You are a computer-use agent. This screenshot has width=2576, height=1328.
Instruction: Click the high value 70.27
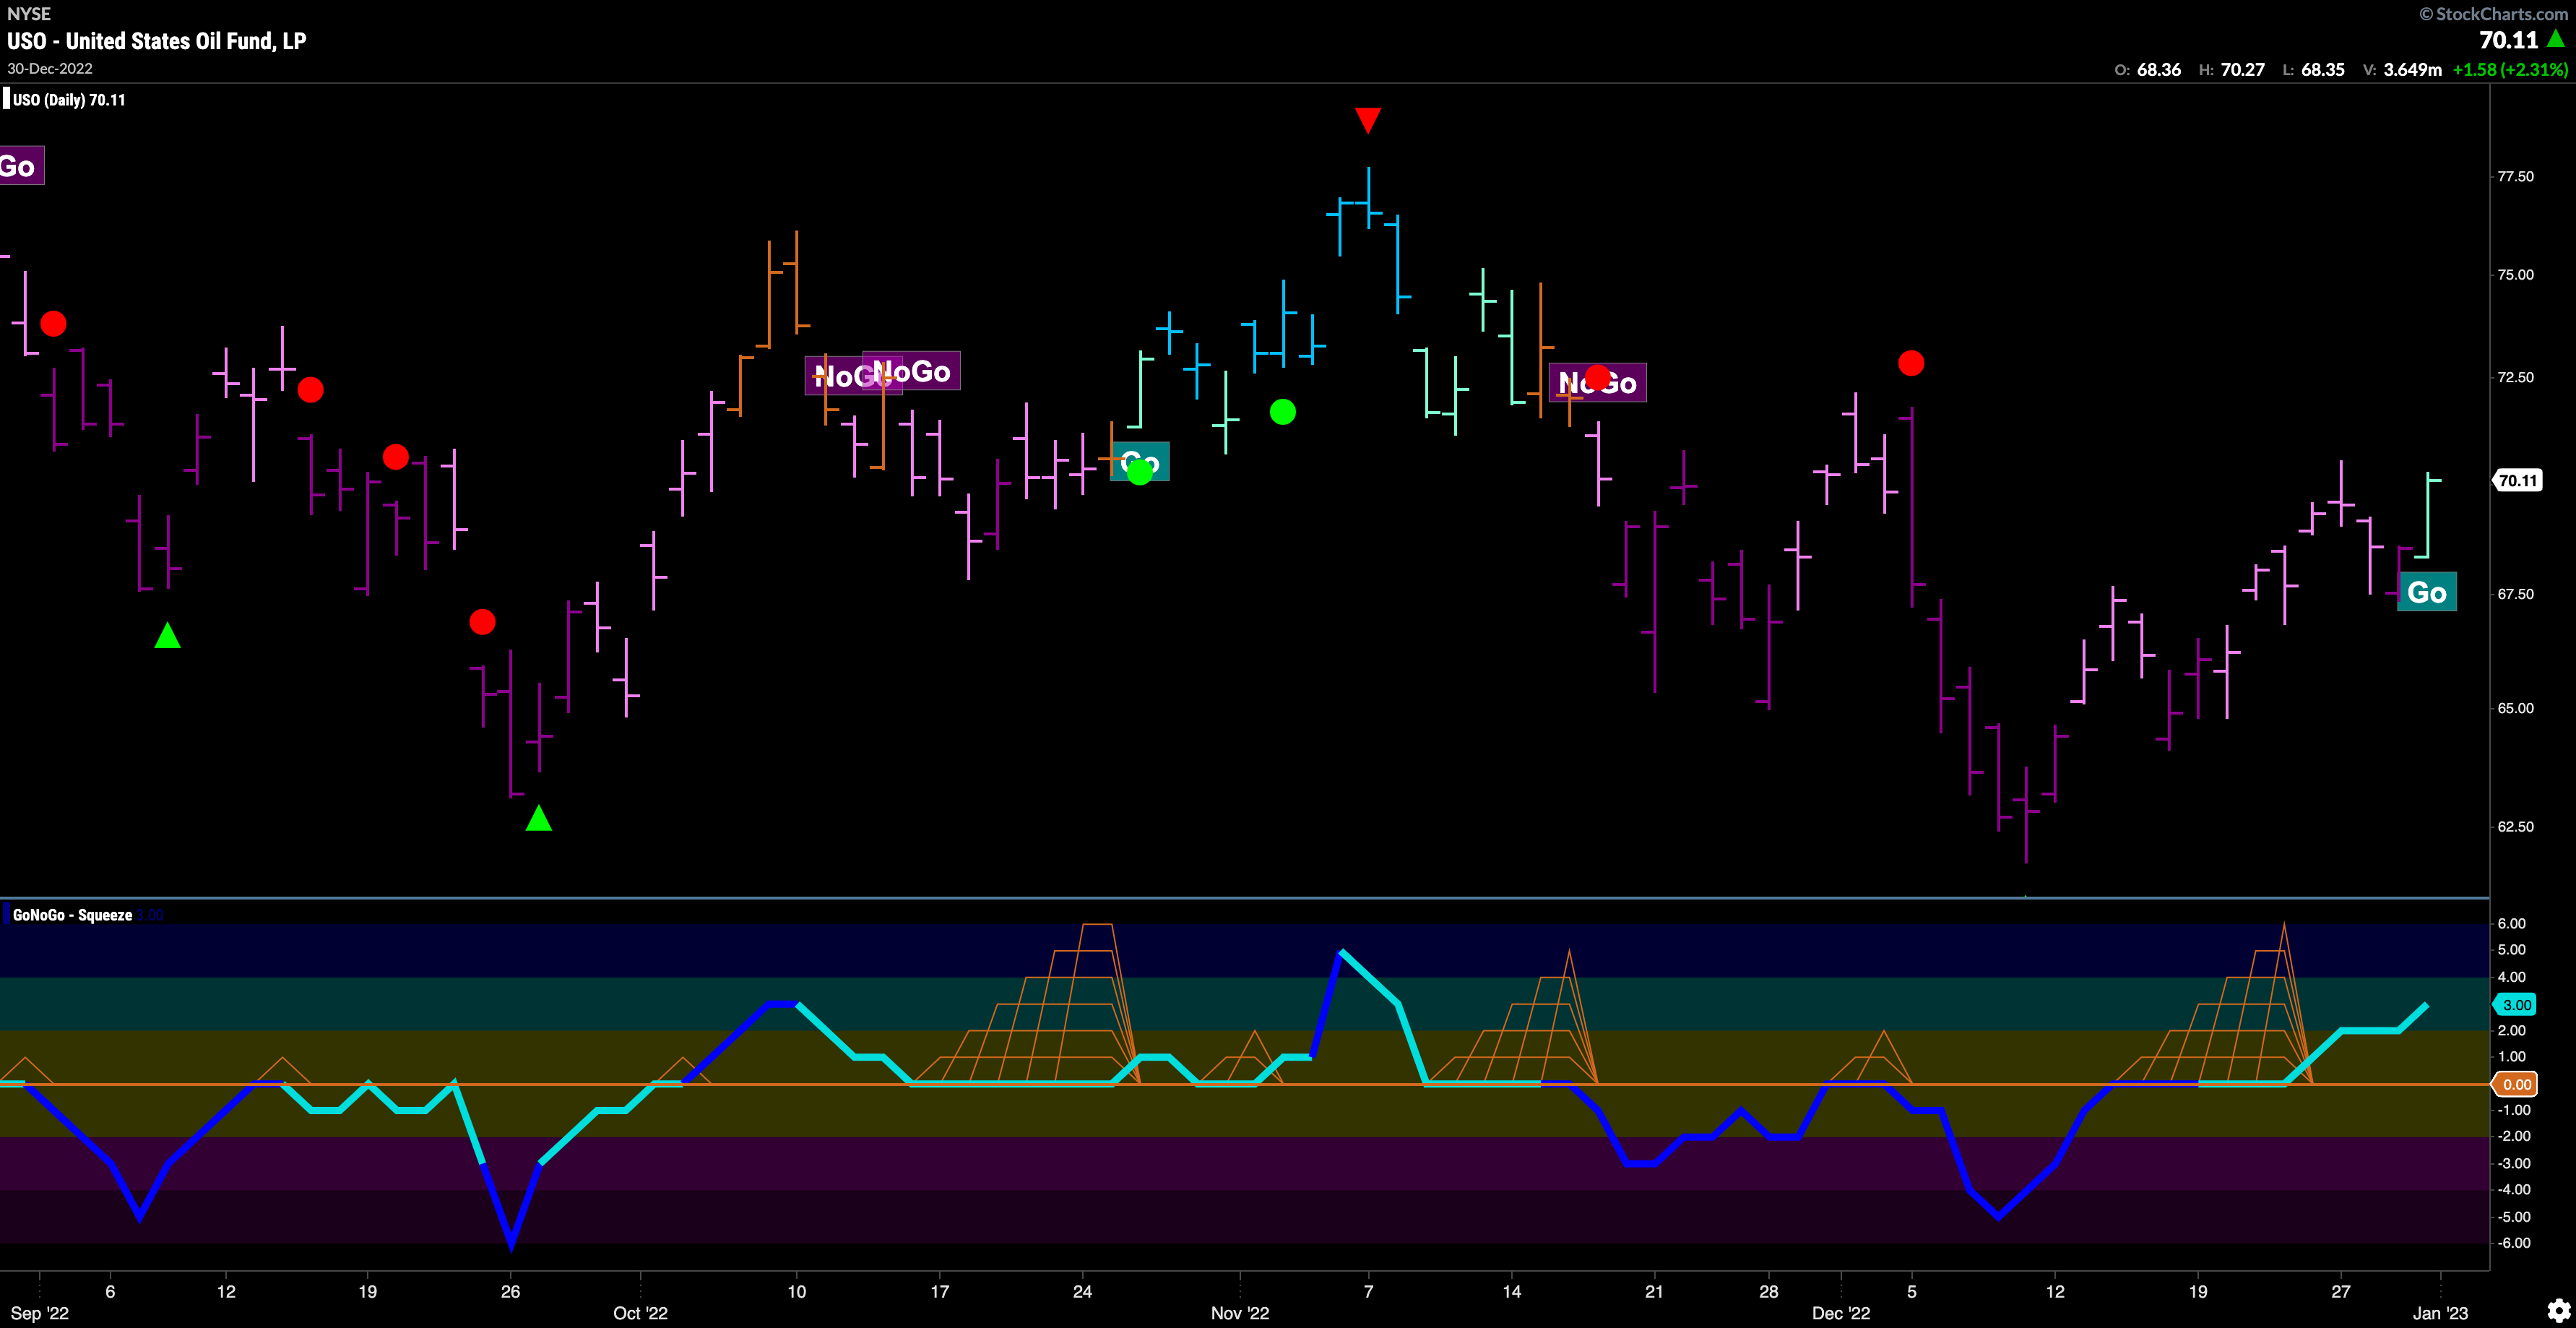2243,69
